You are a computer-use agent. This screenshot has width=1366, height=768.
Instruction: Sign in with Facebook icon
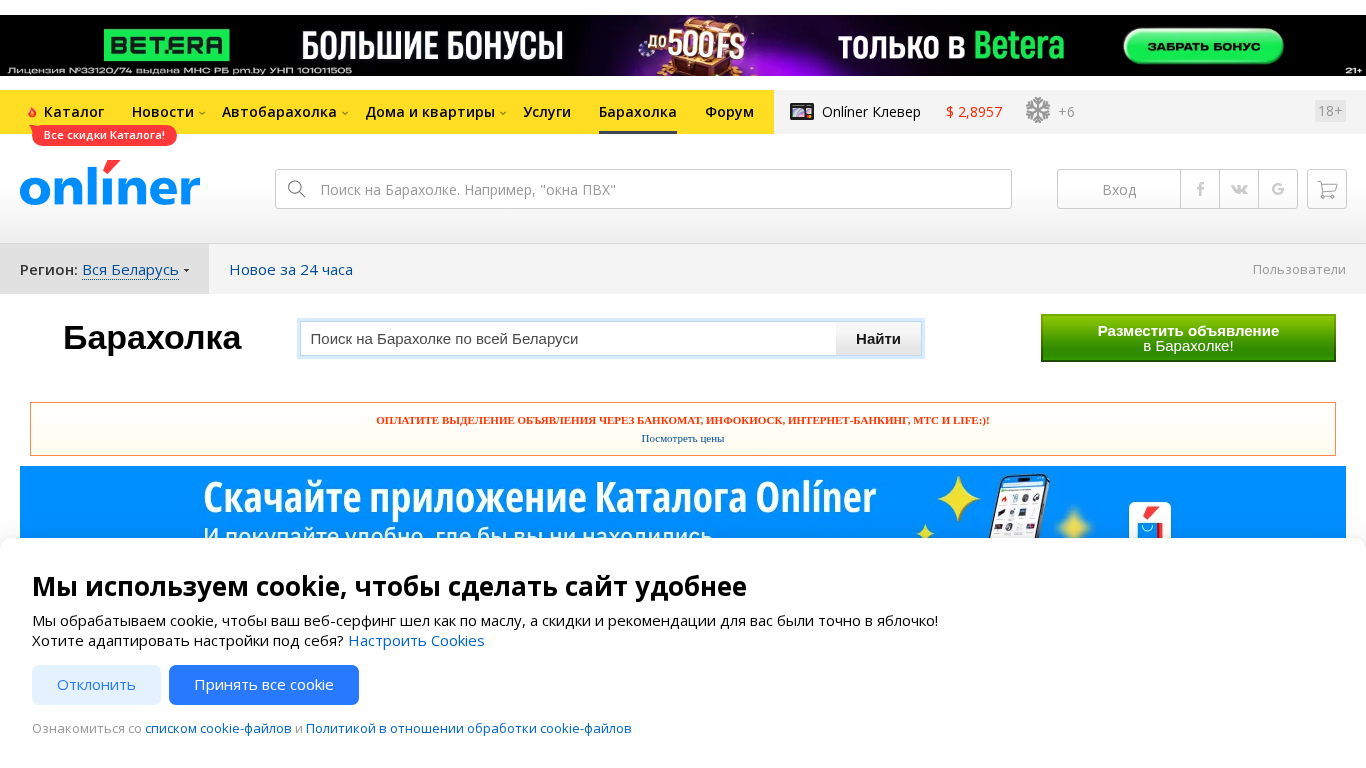(x=1200, y=189)
